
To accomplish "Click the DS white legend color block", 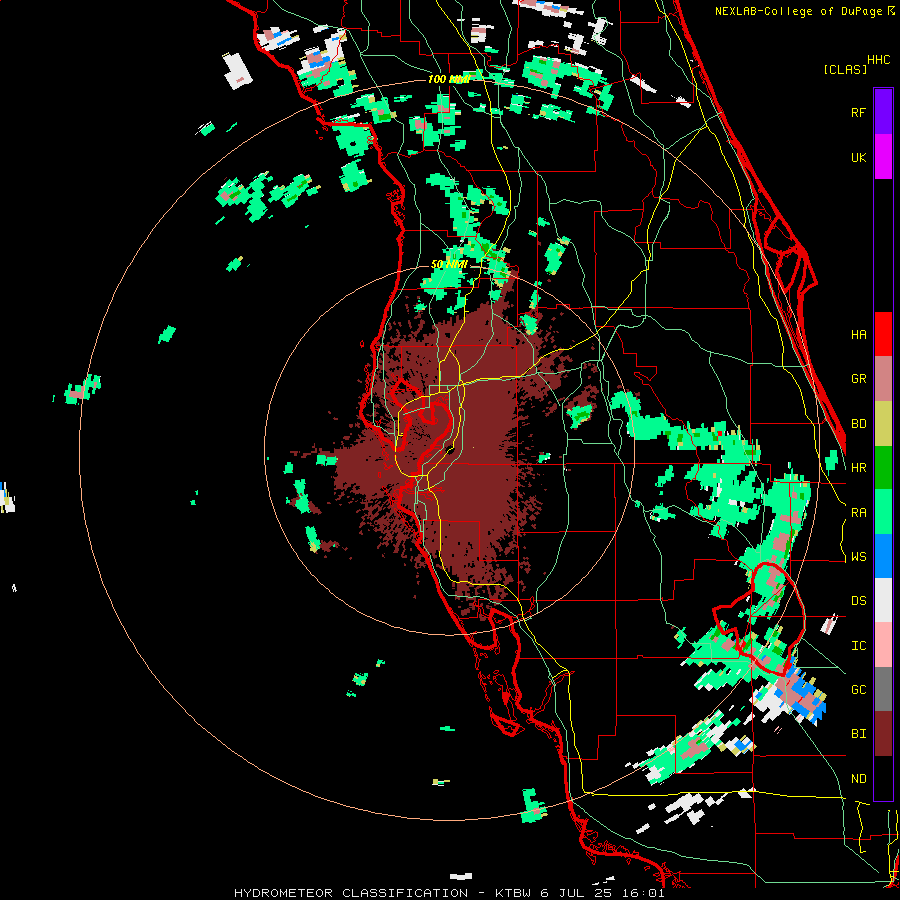I will [x=883, y=600].
